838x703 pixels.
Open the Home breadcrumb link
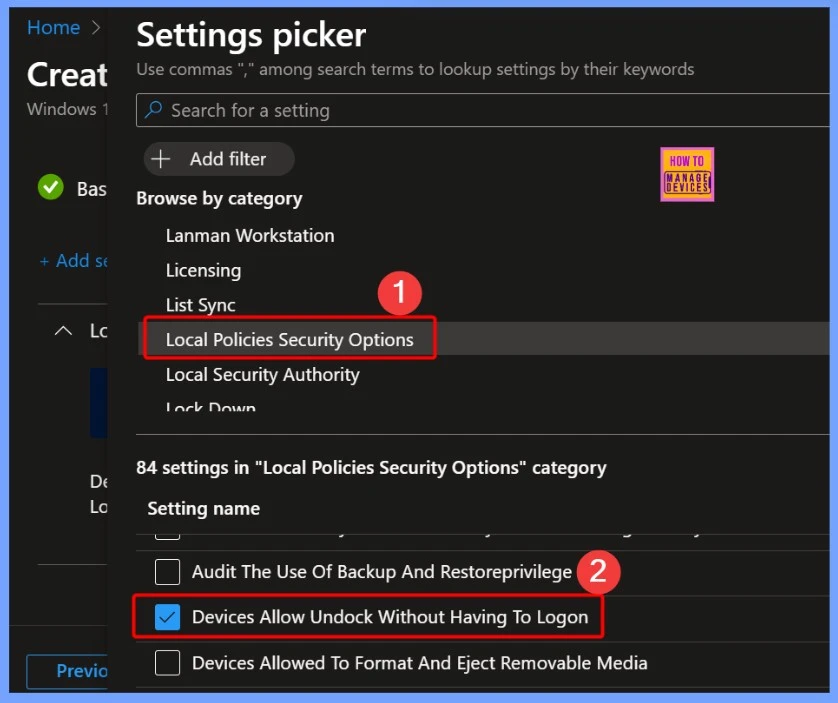[53, 28]
